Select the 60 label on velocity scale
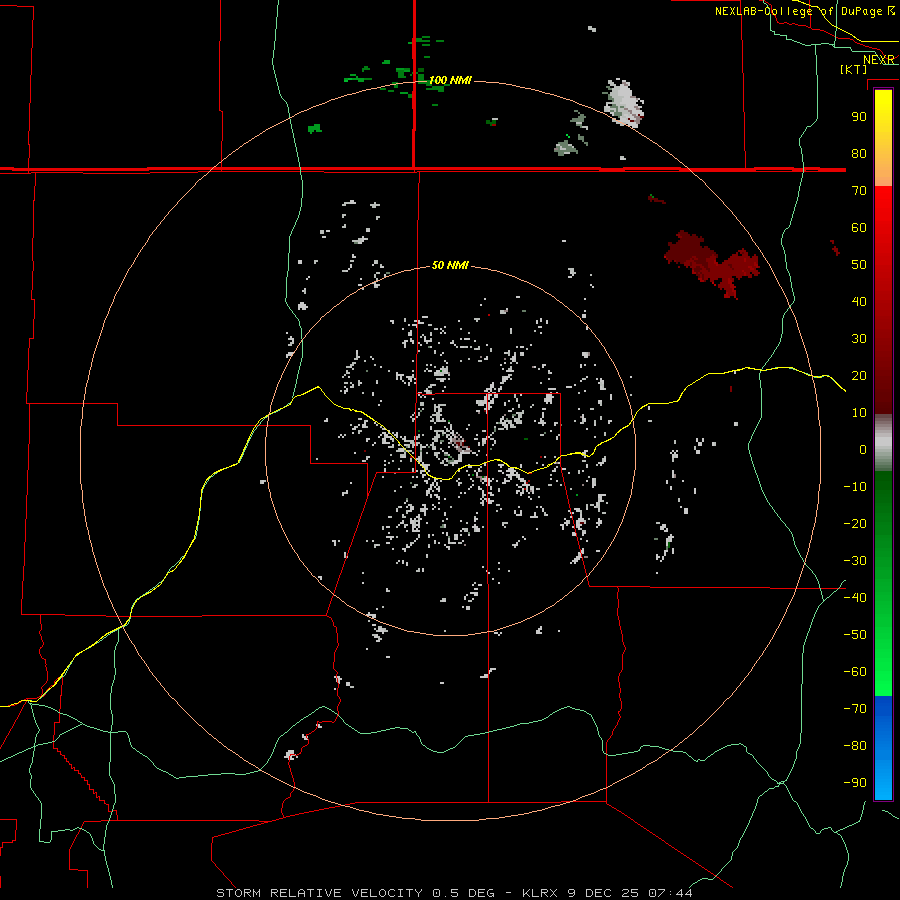The height and width of the screenshot is (900, 900). coord(859,227)
